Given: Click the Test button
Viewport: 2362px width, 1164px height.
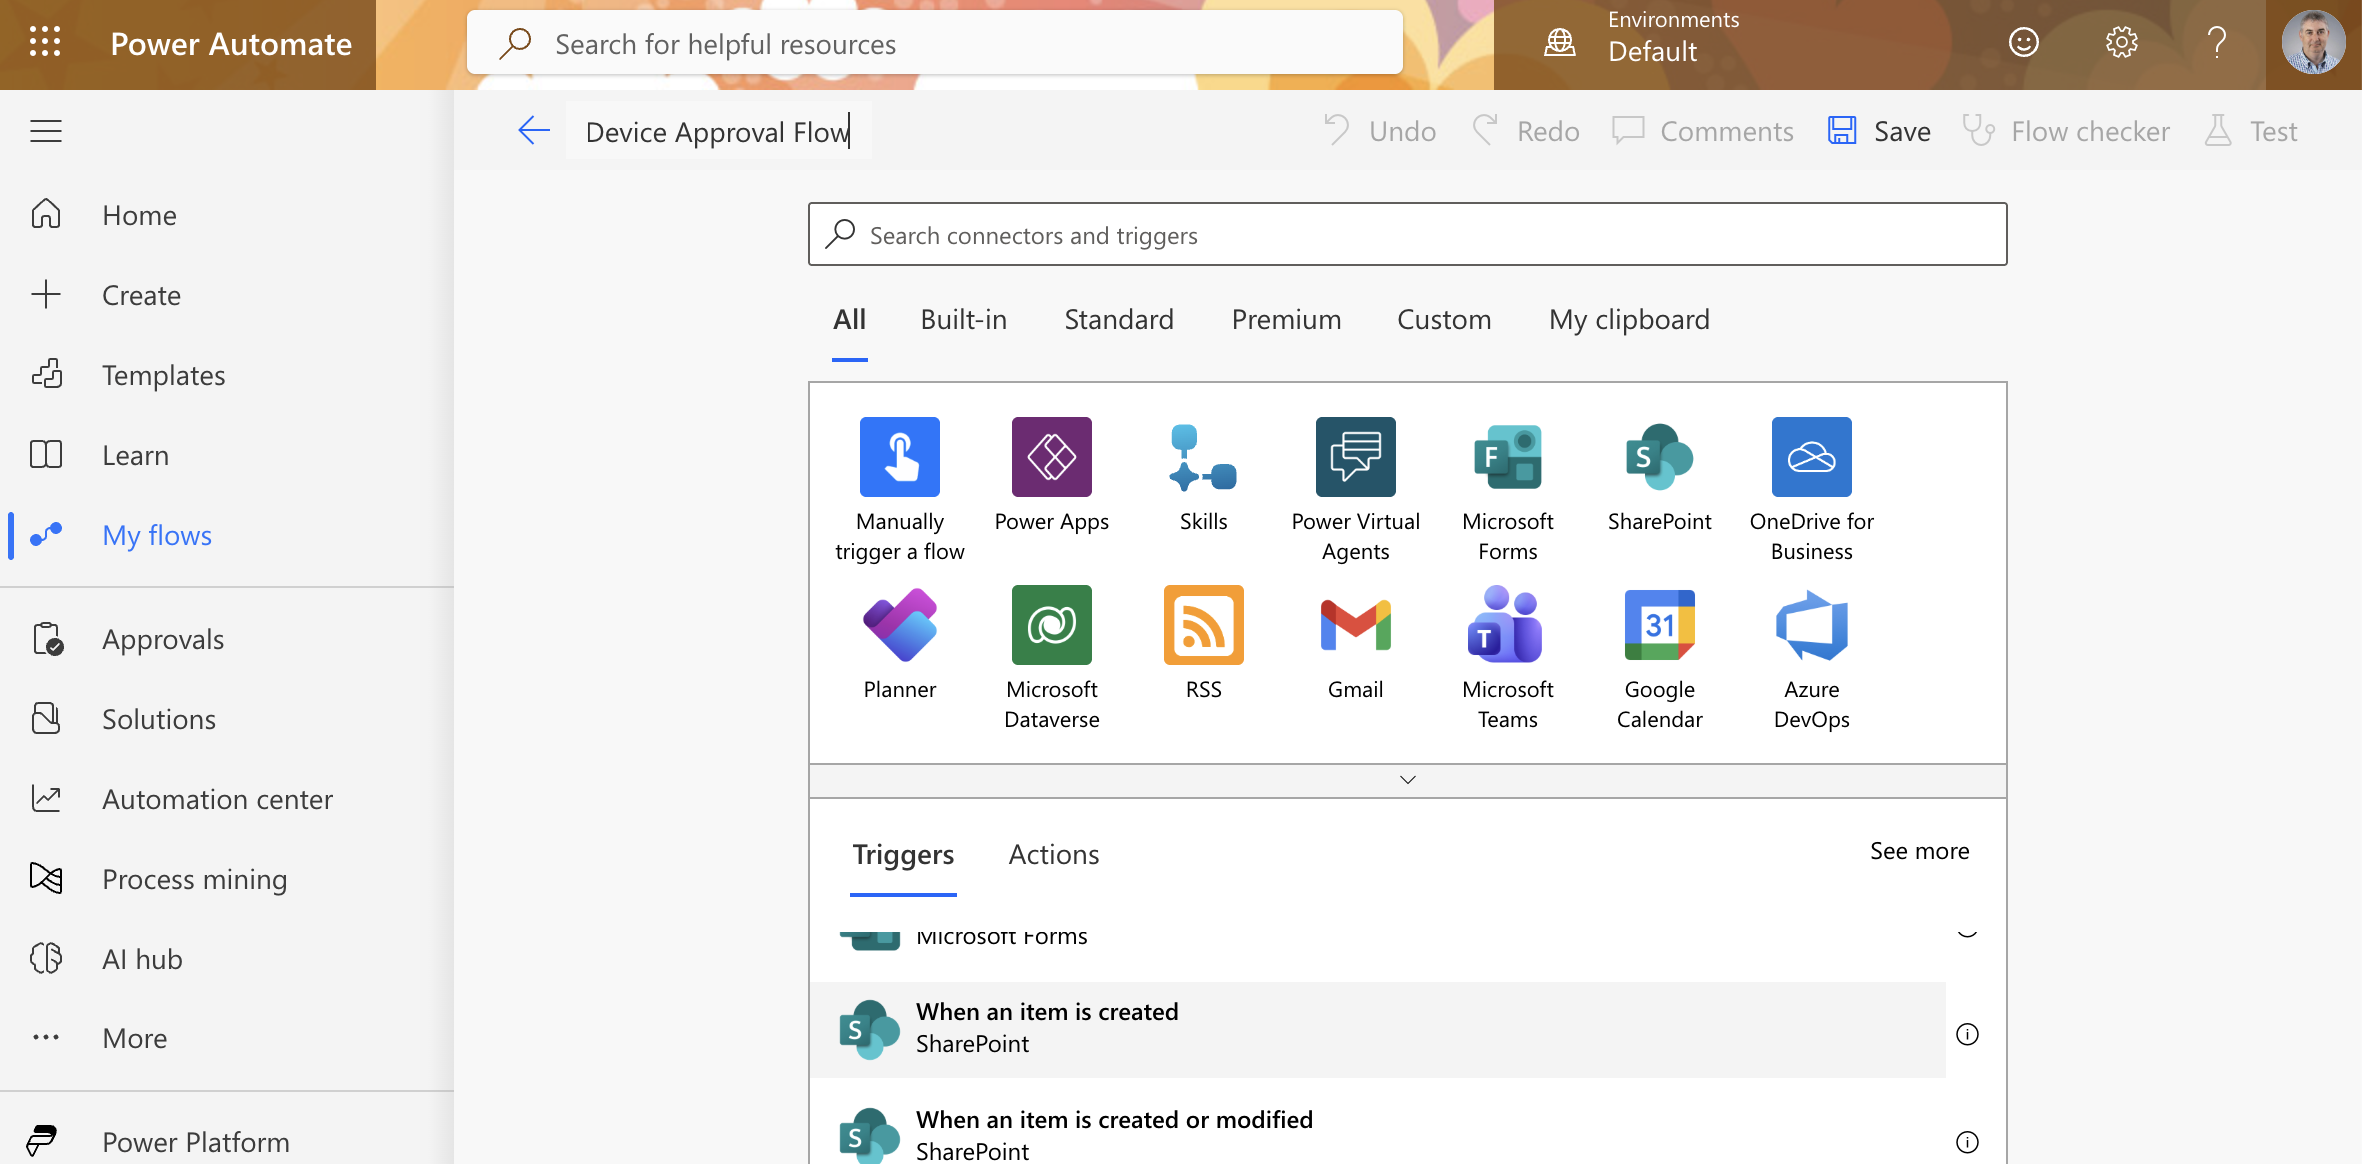Looking at the screenshot, I should (2251, 131).
